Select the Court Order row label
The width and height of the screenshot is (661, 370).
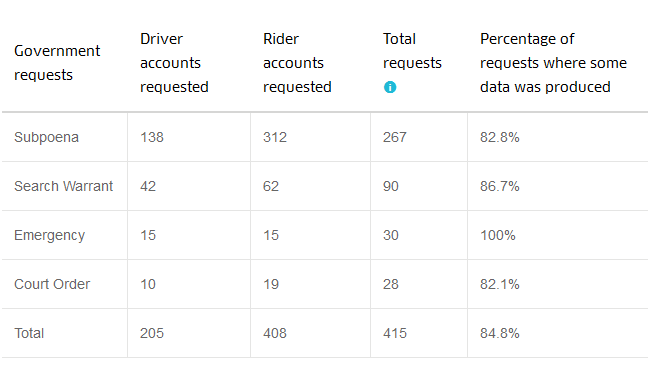[x=52, y=284]
